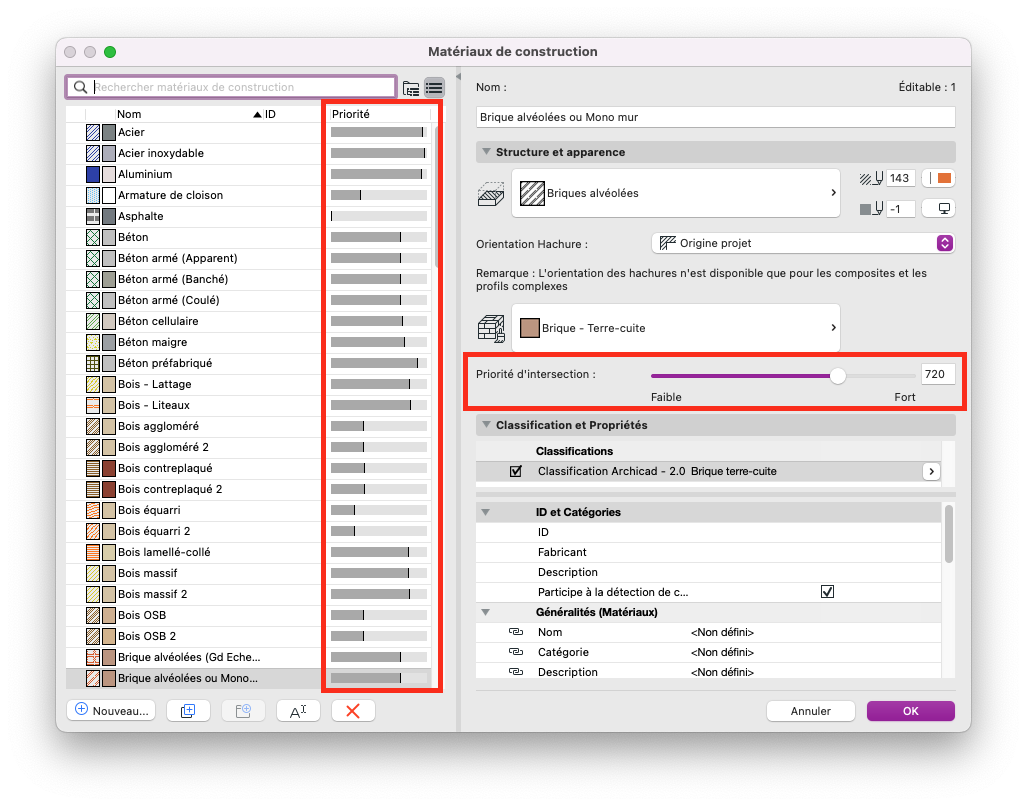The image size is (1027, 806).
Task: Switch to flat list view icon
Action: point(434,88)
